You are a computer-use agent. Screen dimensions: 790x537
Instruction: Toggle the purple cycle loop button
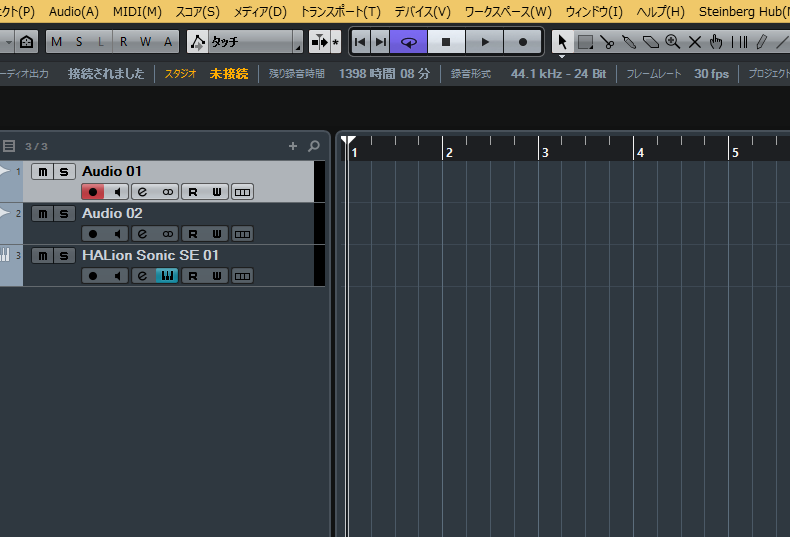pyautogui.click(x=409, y=42)
